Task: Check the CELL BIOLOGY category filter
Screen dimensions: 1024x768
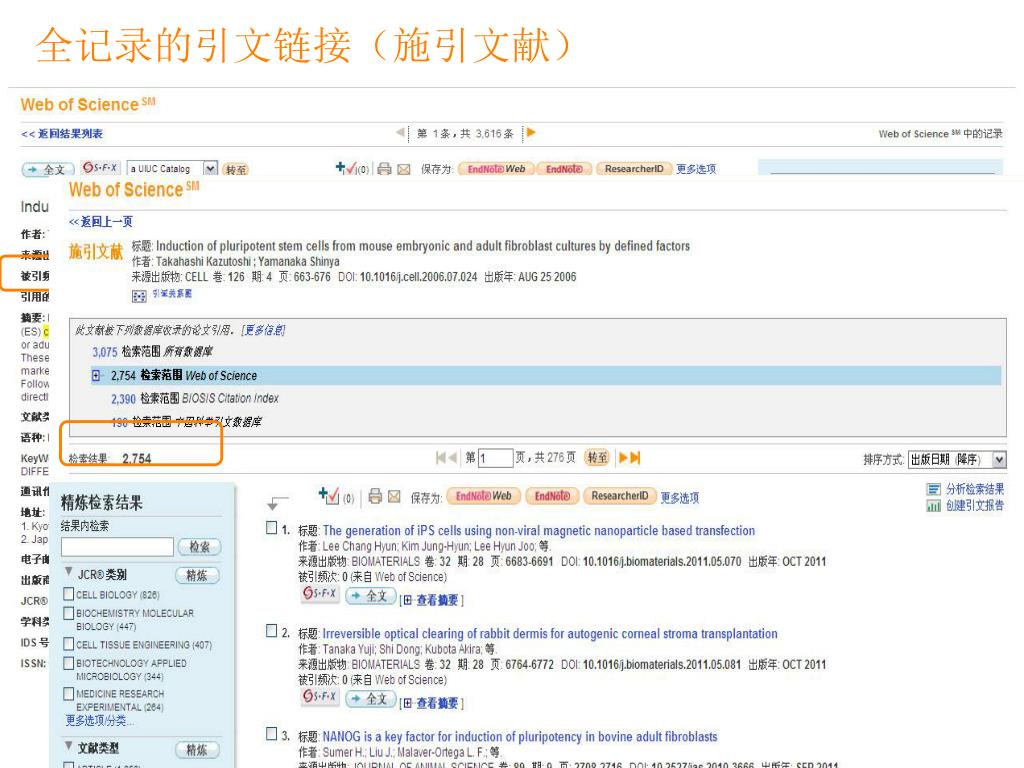Action: (x=69, y=594)
